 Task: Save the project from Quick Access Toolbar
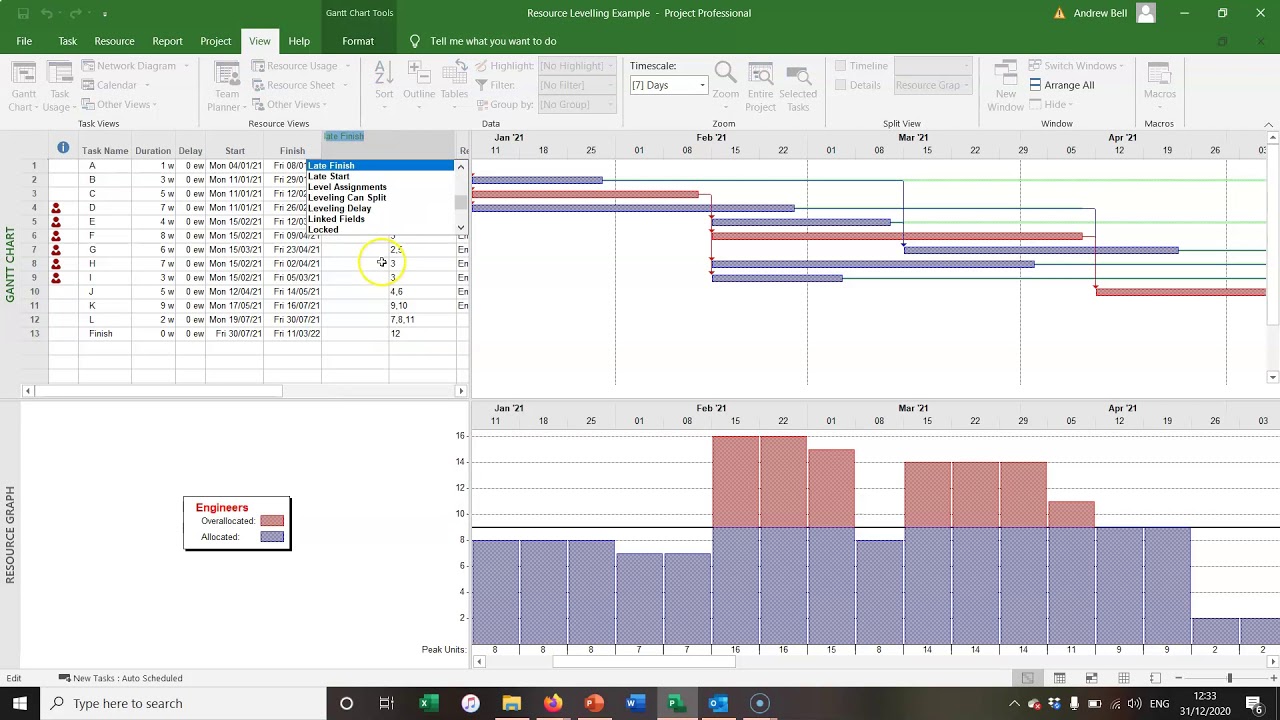click(x=23, y=13)
